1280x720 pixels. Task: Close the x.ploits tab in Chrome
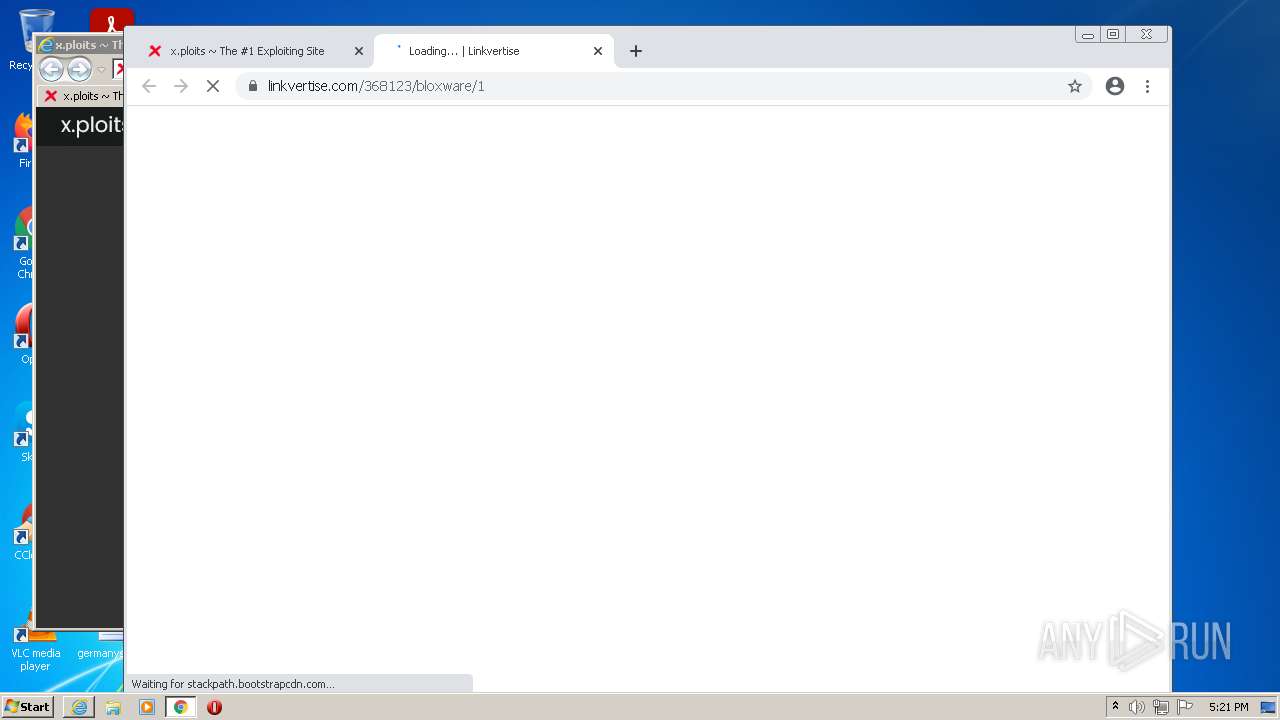(x=359, y=51)
